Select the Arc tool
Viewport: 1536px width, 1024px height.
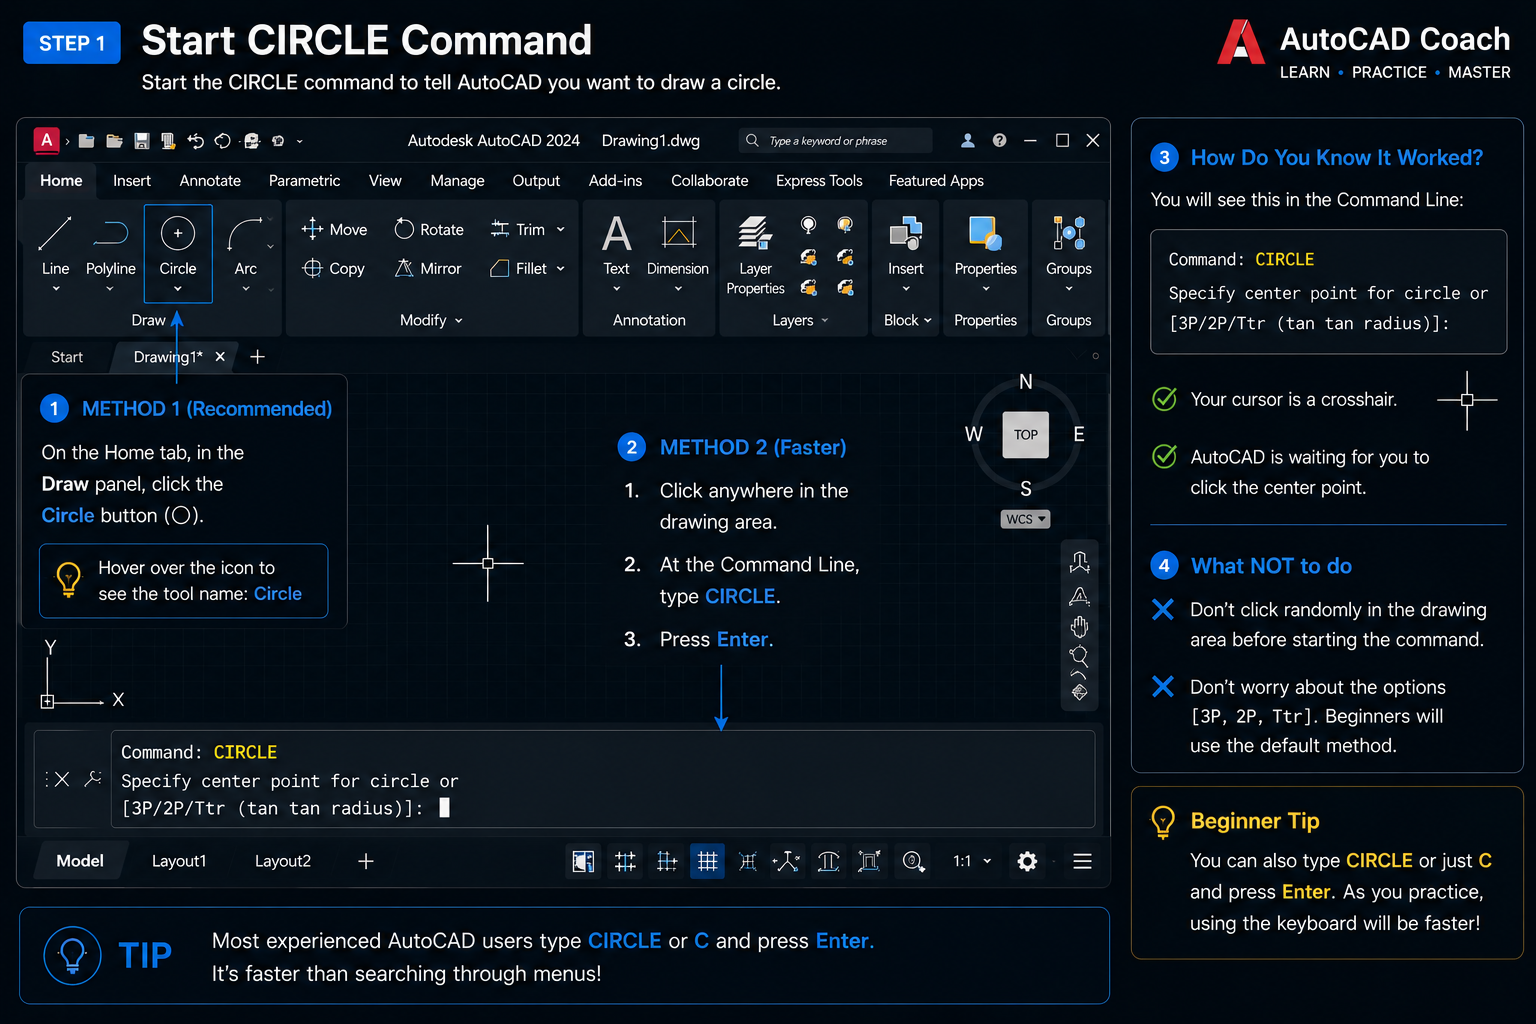click(x=246, y=246)
